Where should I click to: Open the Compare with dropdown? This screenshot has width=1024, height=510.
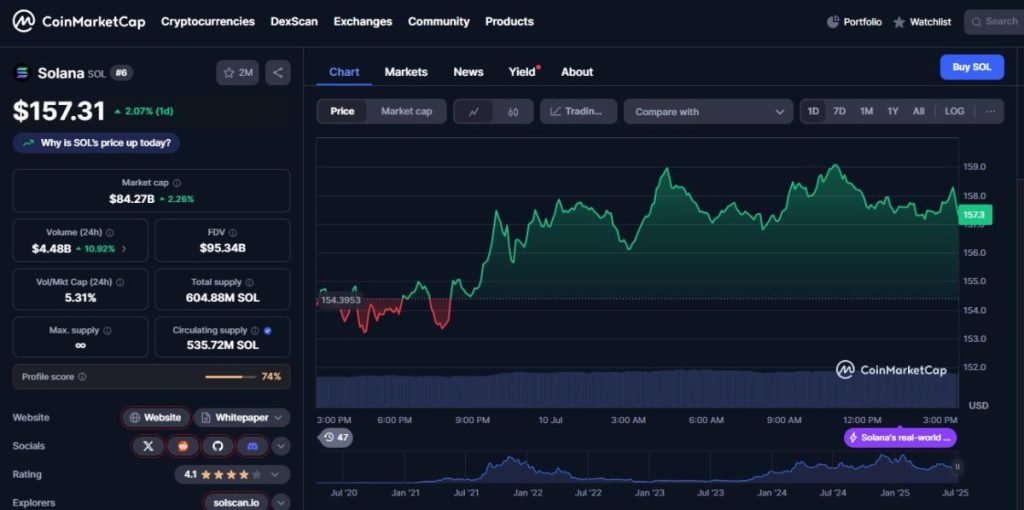708,111
